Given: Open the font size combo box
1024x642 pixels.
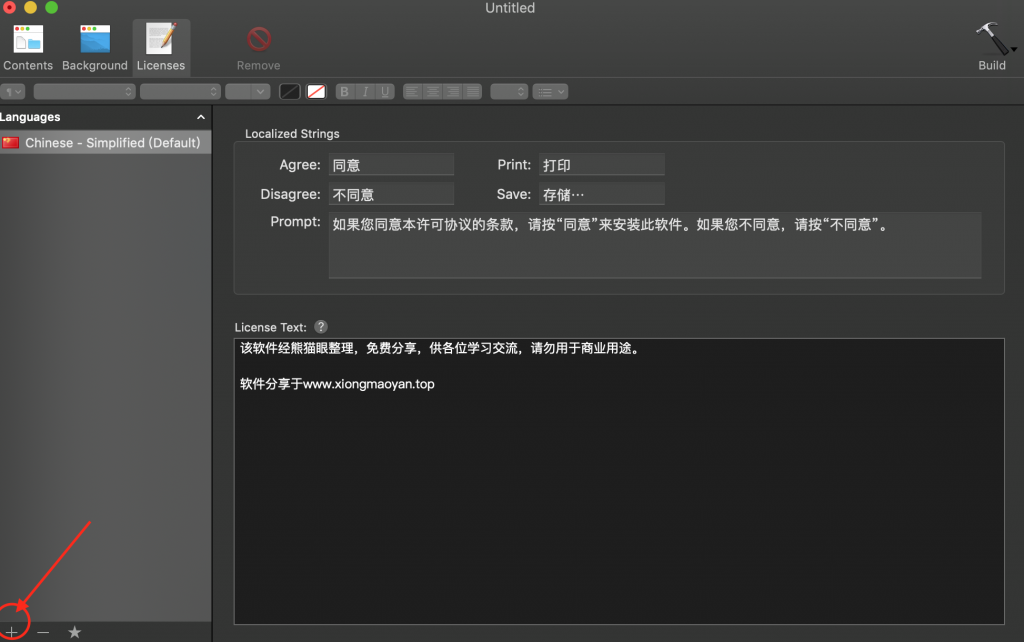Looking at the screenshot, I should tap(248, 91).
